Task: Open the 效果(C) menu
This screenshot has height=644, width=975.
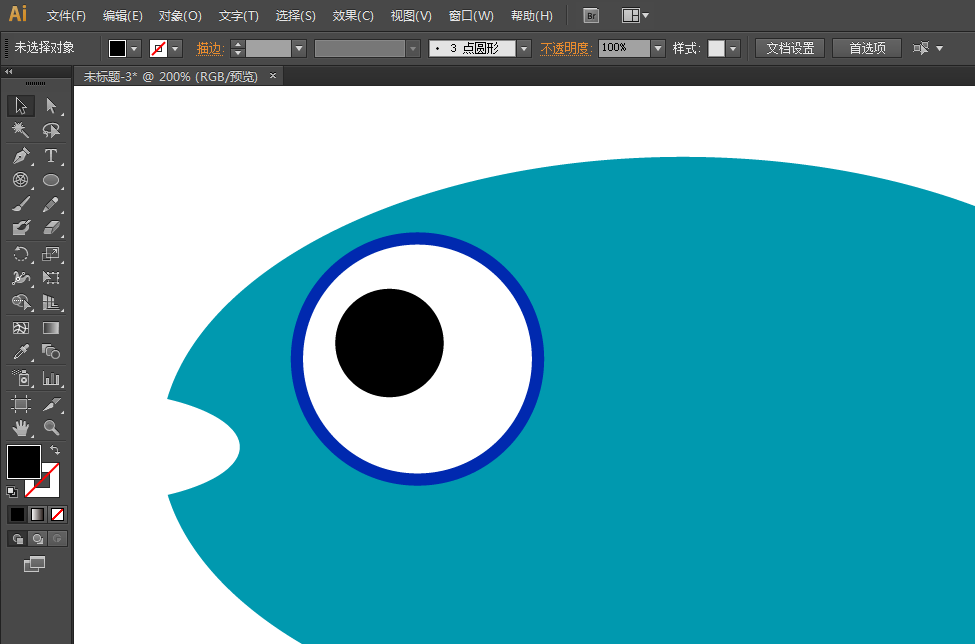Action: click(x=353, y=16)
